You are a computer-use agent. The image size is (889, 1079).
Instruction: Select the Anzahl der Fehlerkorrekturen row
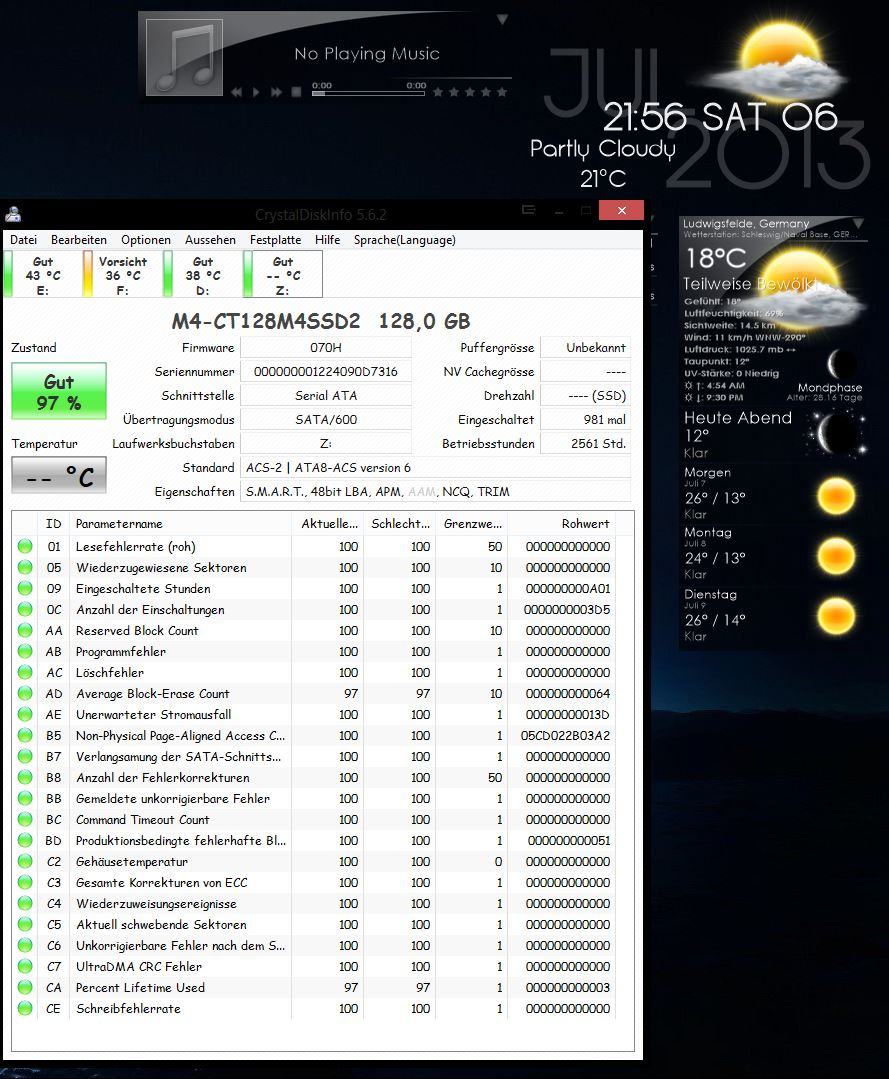[x=315, y=778]
